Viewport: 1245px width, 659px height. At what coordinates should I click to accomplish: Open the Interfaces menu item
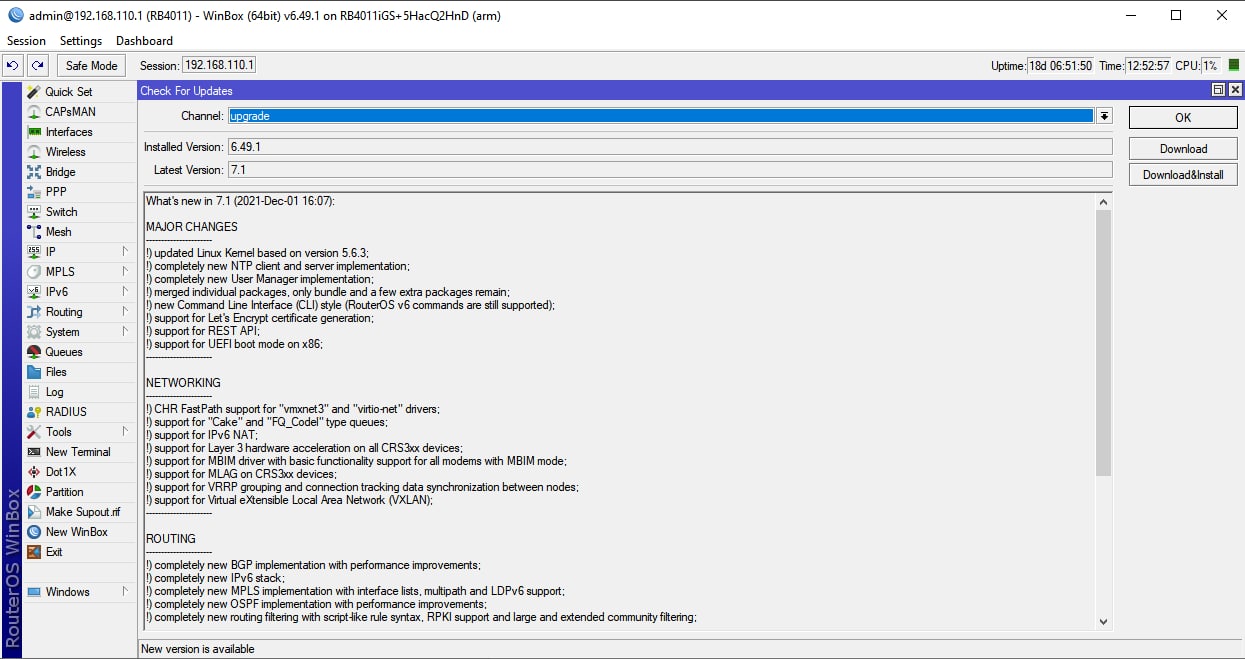80,132
